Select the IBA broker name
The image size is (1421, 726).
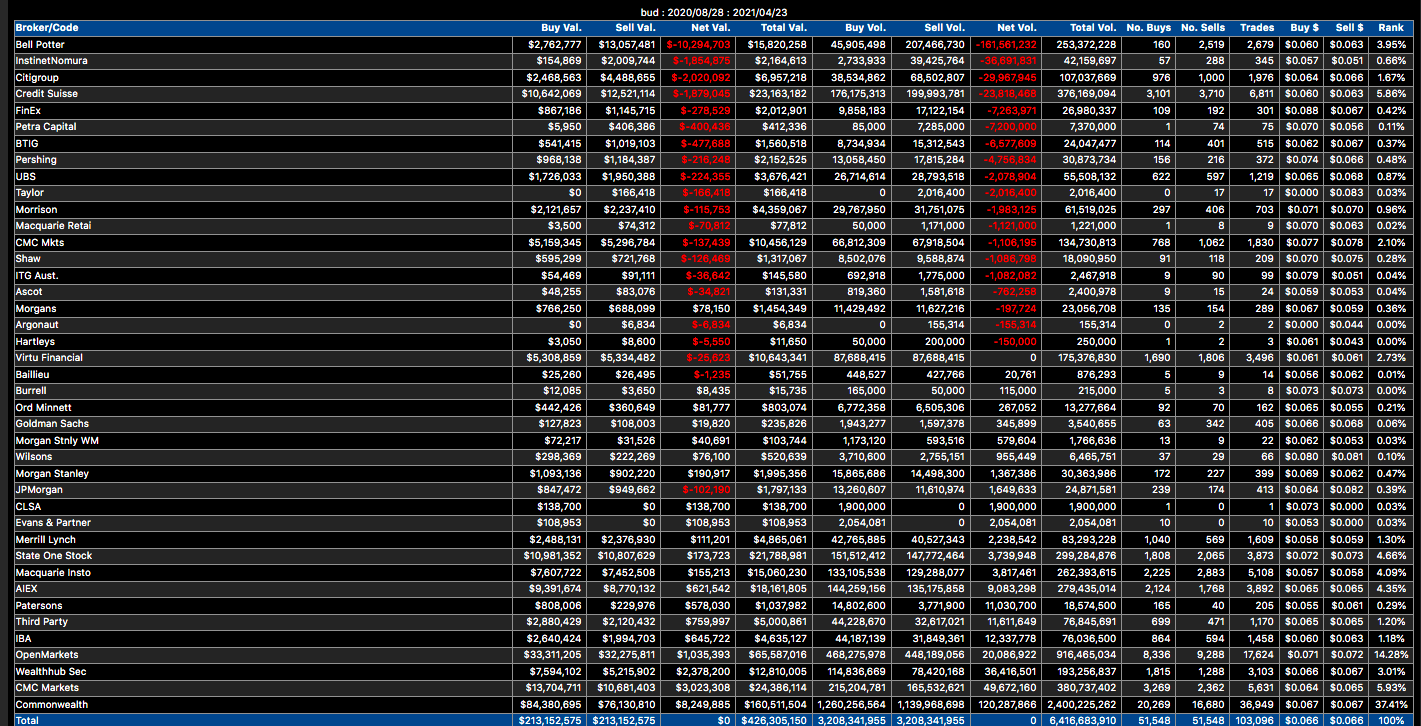23,638
